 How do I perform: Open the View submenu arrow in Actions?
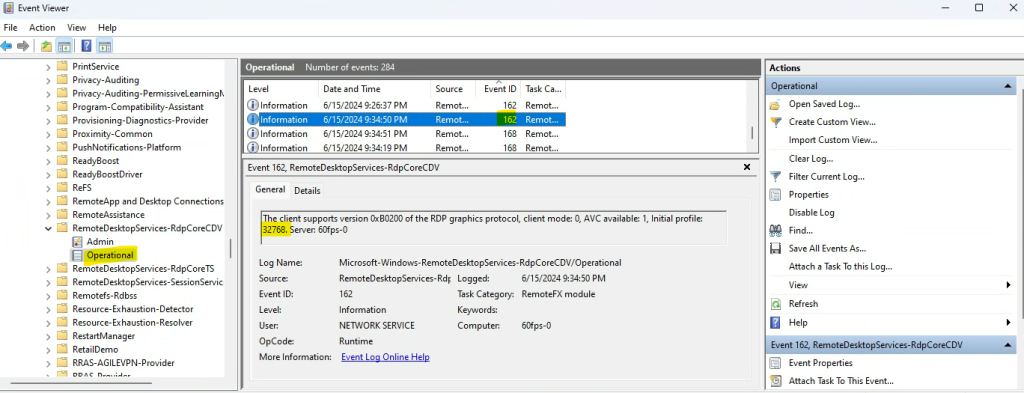[1009, 285]
